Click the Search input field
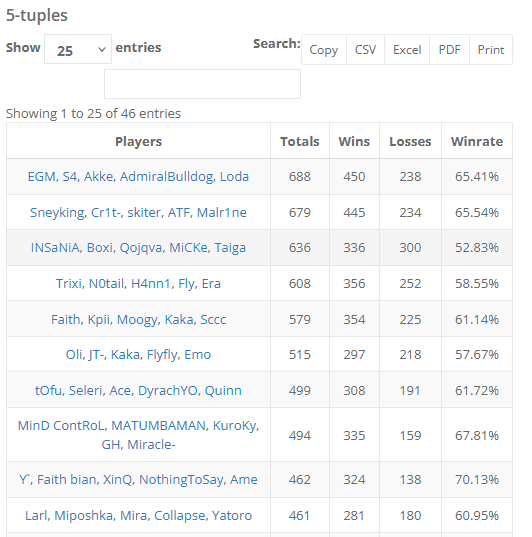 point(202,84)
